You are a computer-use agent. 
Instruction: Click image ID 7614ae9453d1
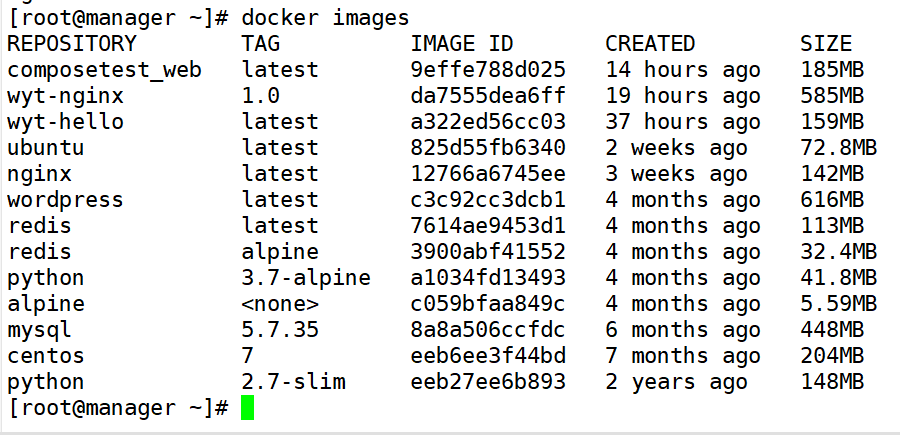488,226
